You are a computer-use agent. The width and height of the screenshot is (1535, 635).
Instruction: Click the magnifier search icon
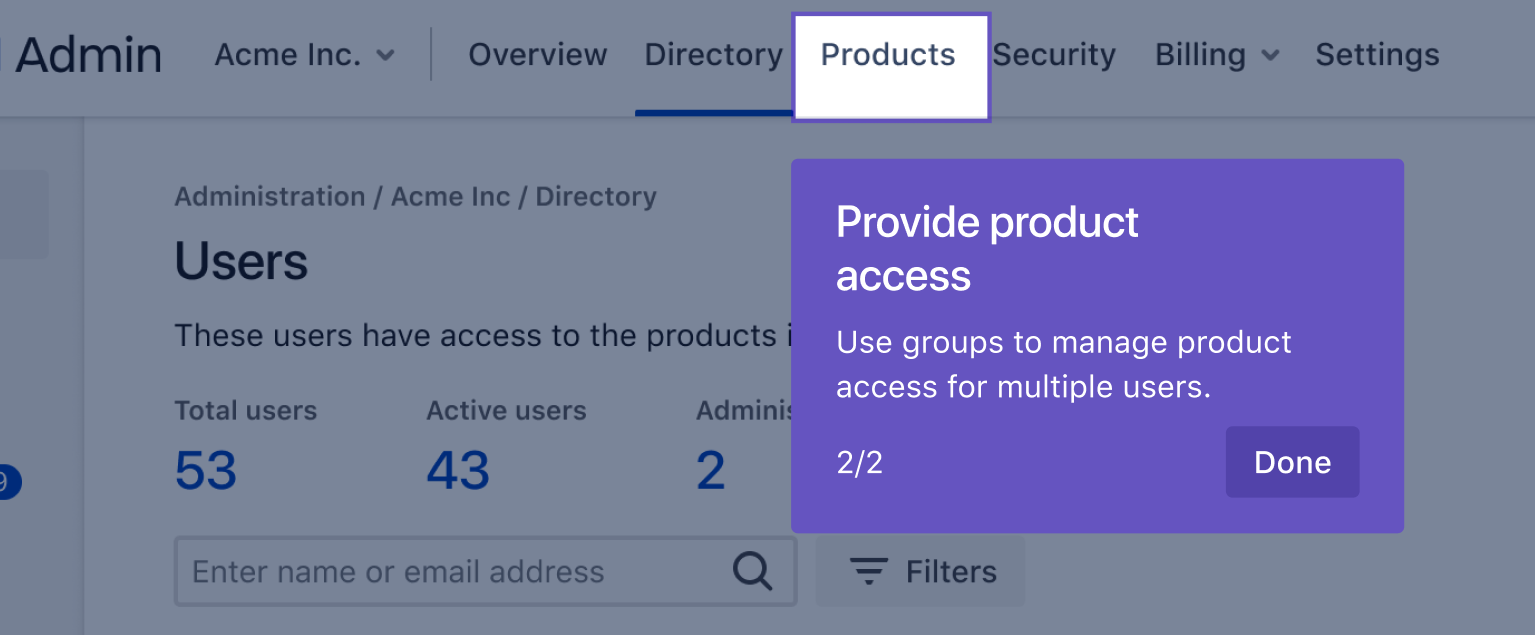click(752, 571)
